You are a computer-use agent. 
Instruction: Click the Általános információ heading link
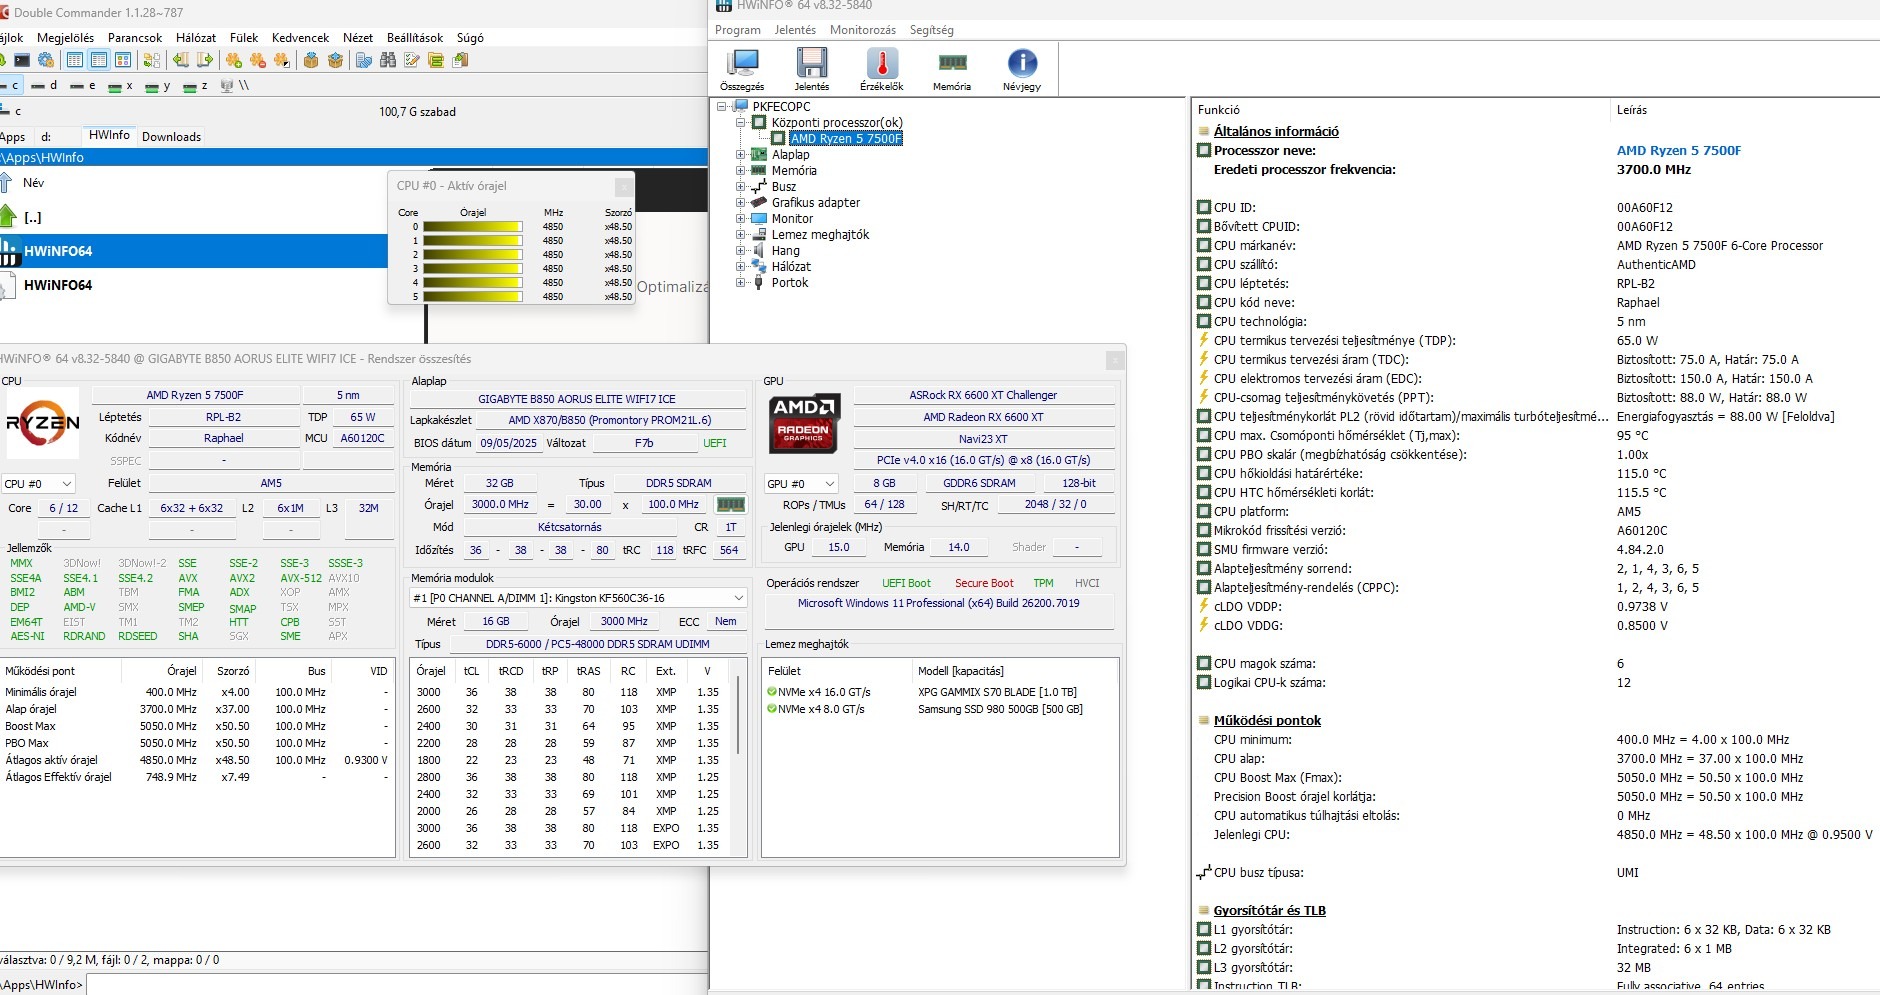pos(1275,131)
